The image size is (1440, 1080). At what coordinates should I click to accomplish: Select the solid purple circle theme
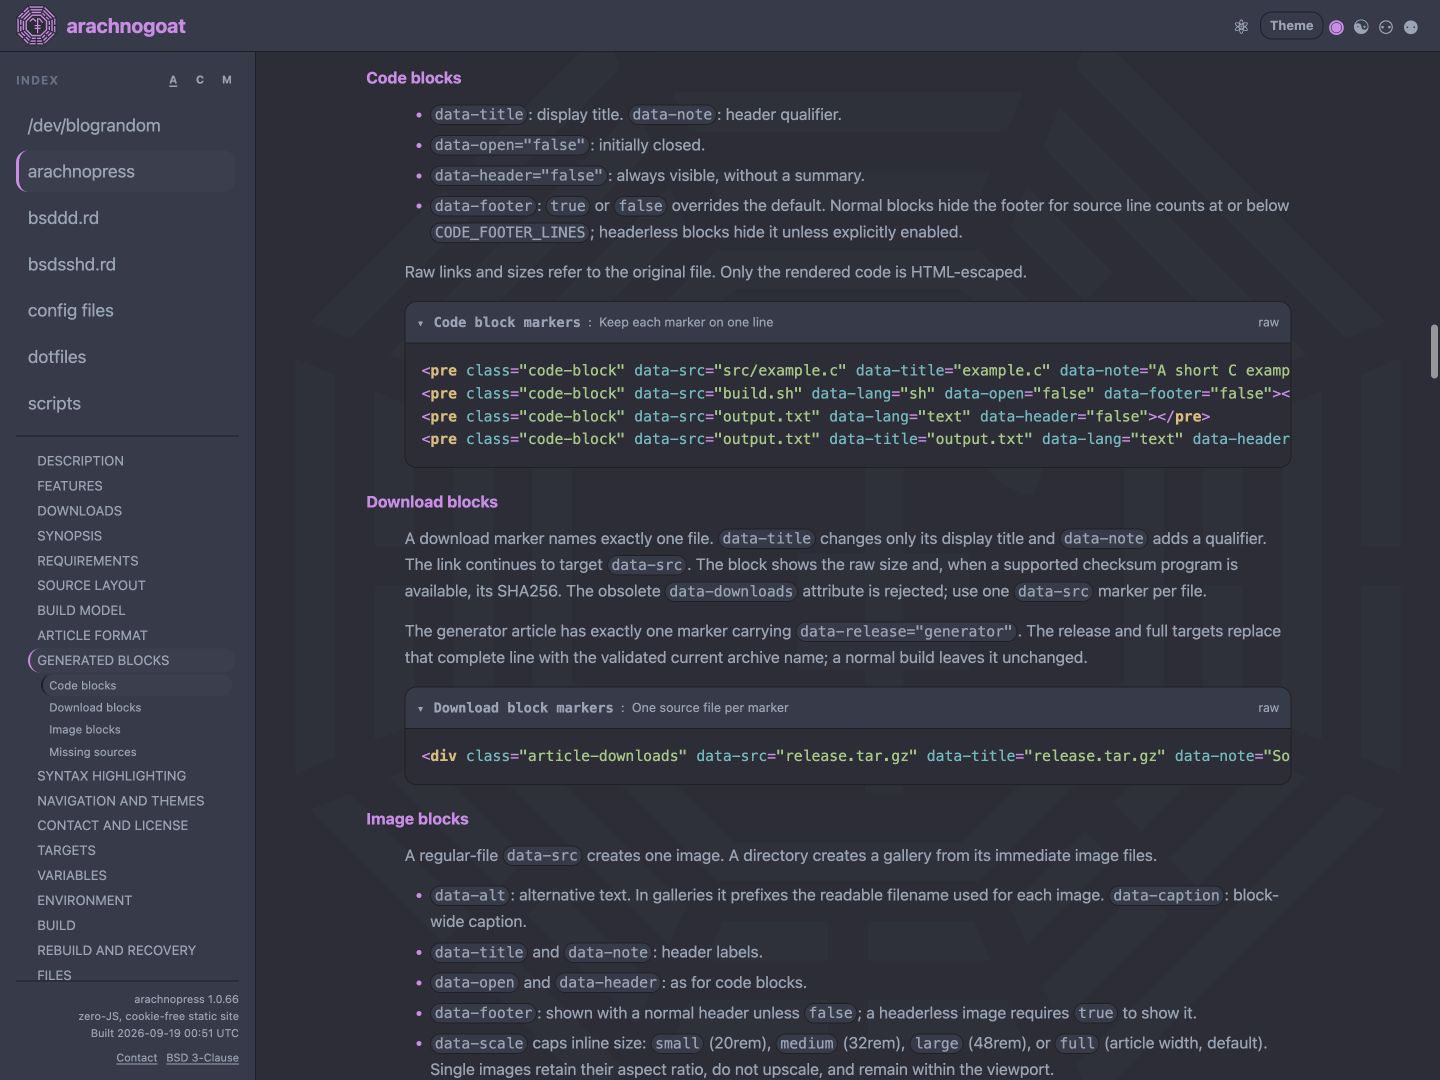(1336, 27)
